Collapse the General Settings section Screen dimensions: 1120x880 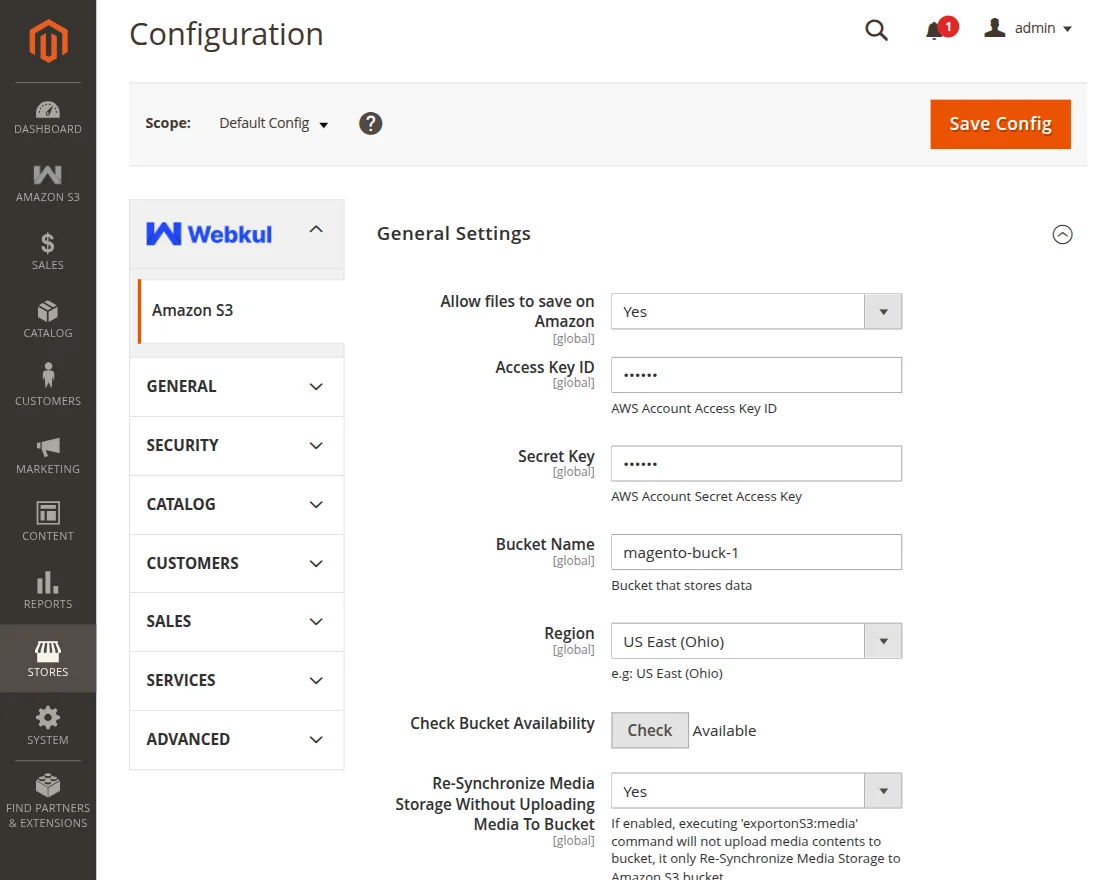coord(1062,235)
